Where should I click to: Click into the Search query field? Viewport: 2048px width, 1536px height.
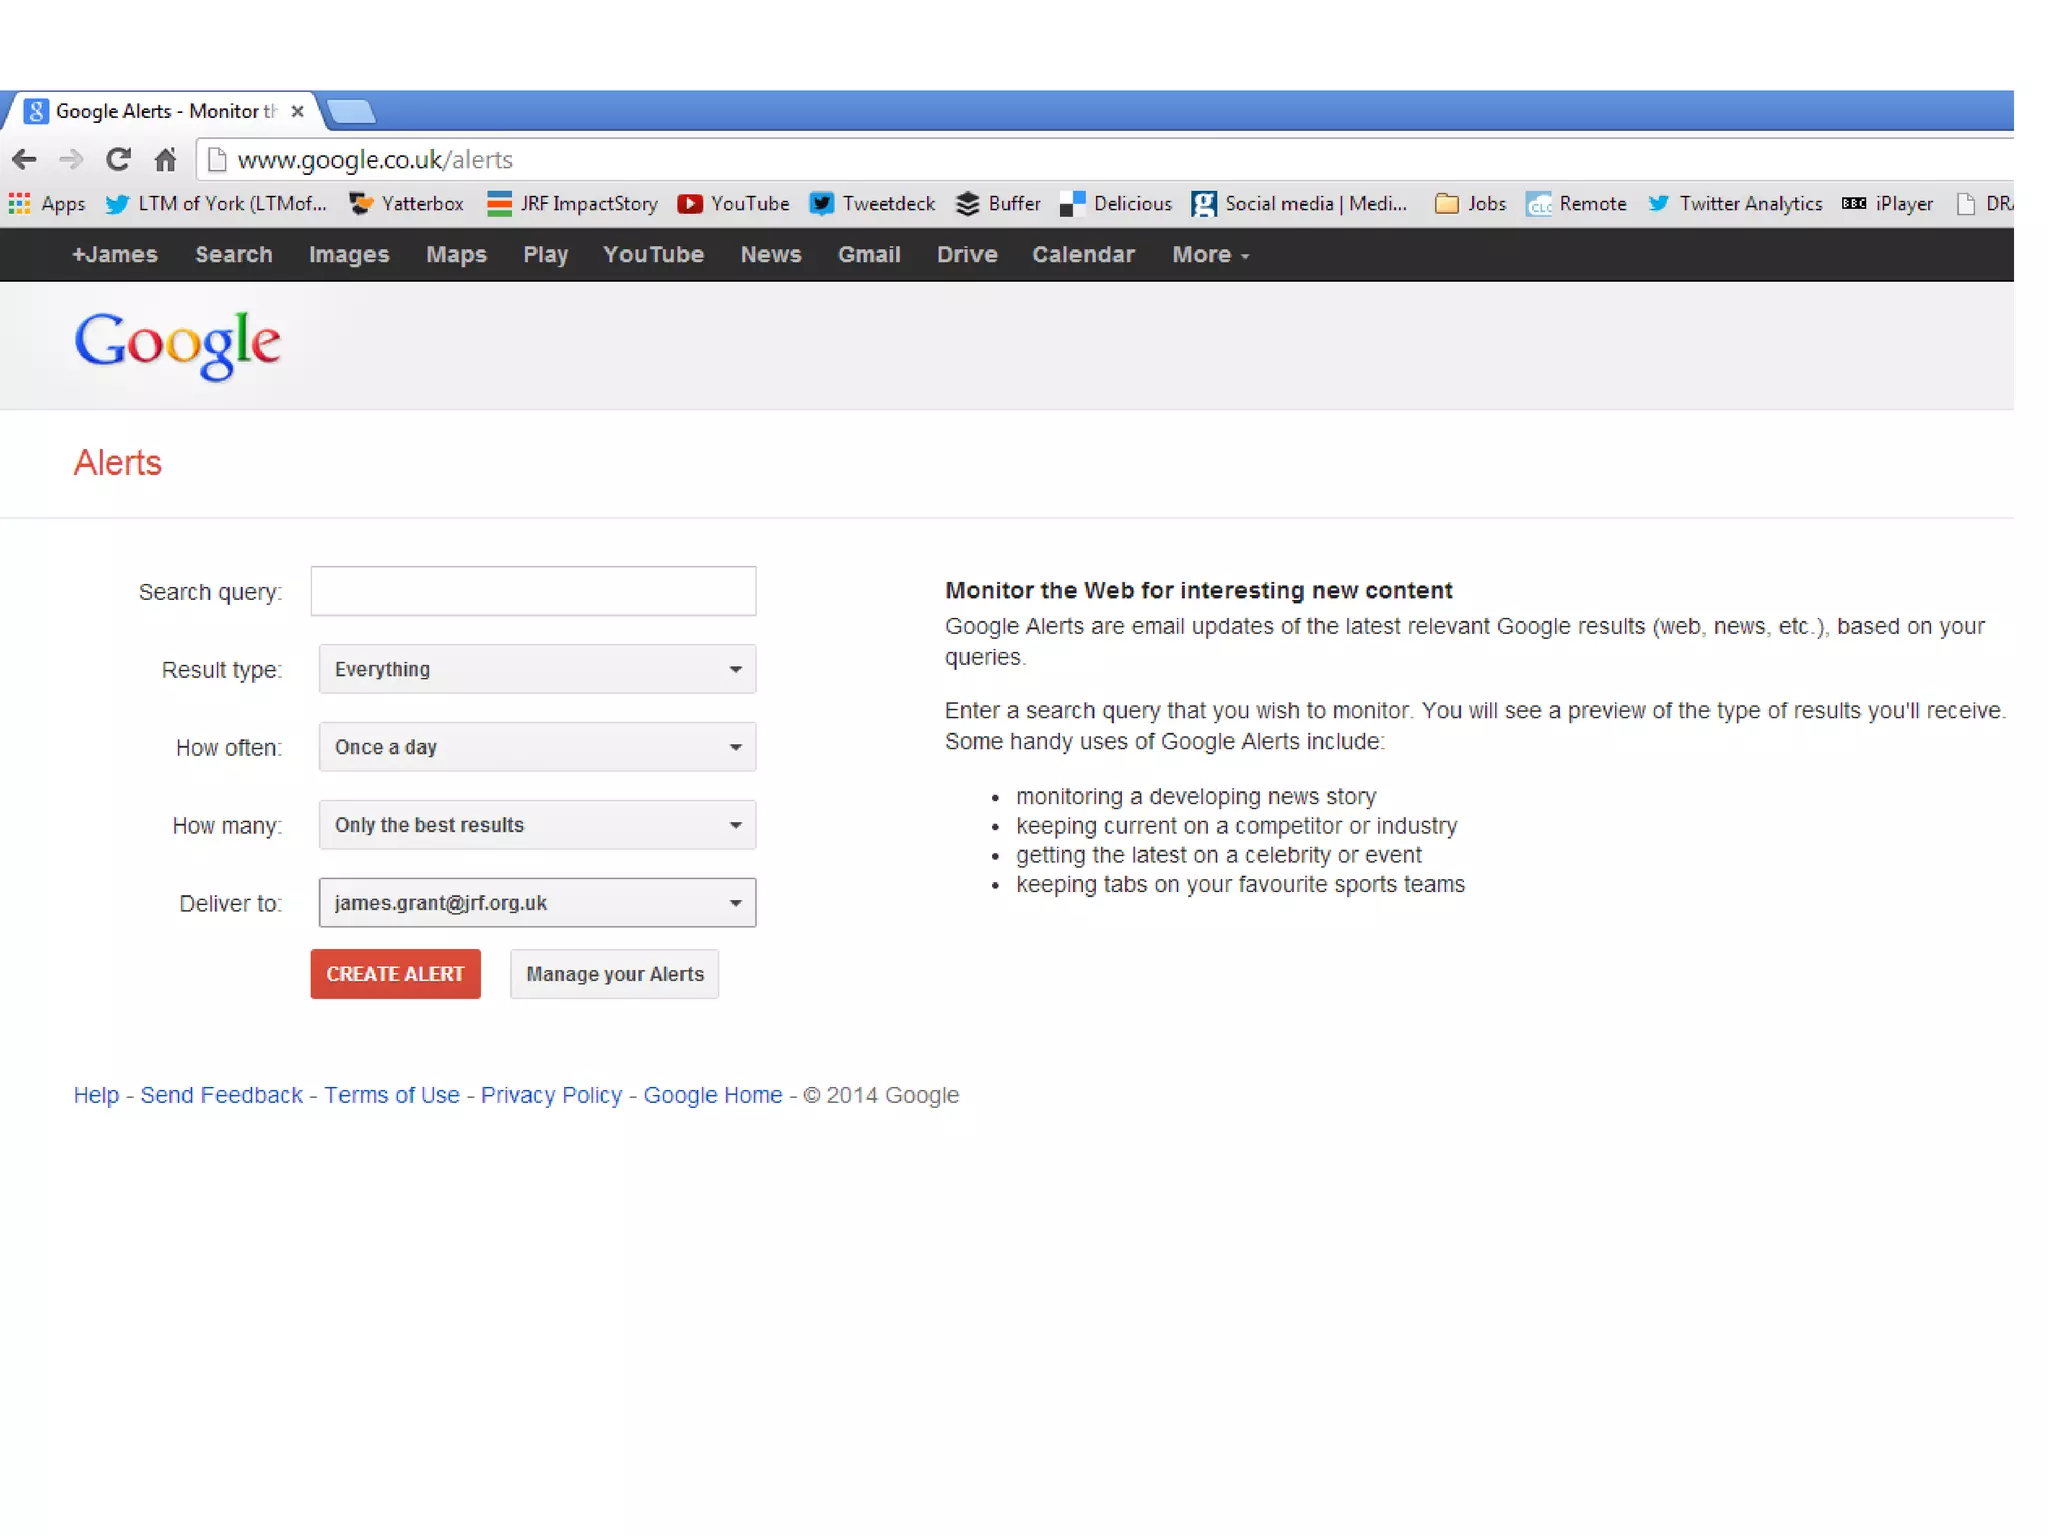[533, 591]
